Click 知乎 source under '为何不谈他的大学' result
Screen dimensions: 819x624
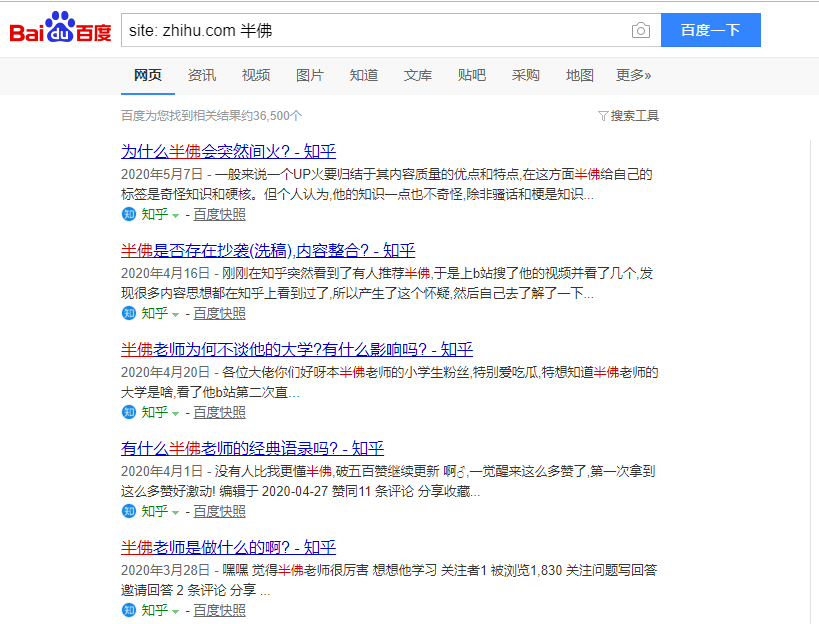pos(155,412)
